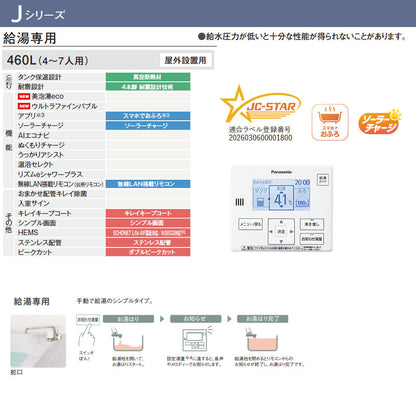Click the 蛇口 caption under the photo

(x=17, y=372)
